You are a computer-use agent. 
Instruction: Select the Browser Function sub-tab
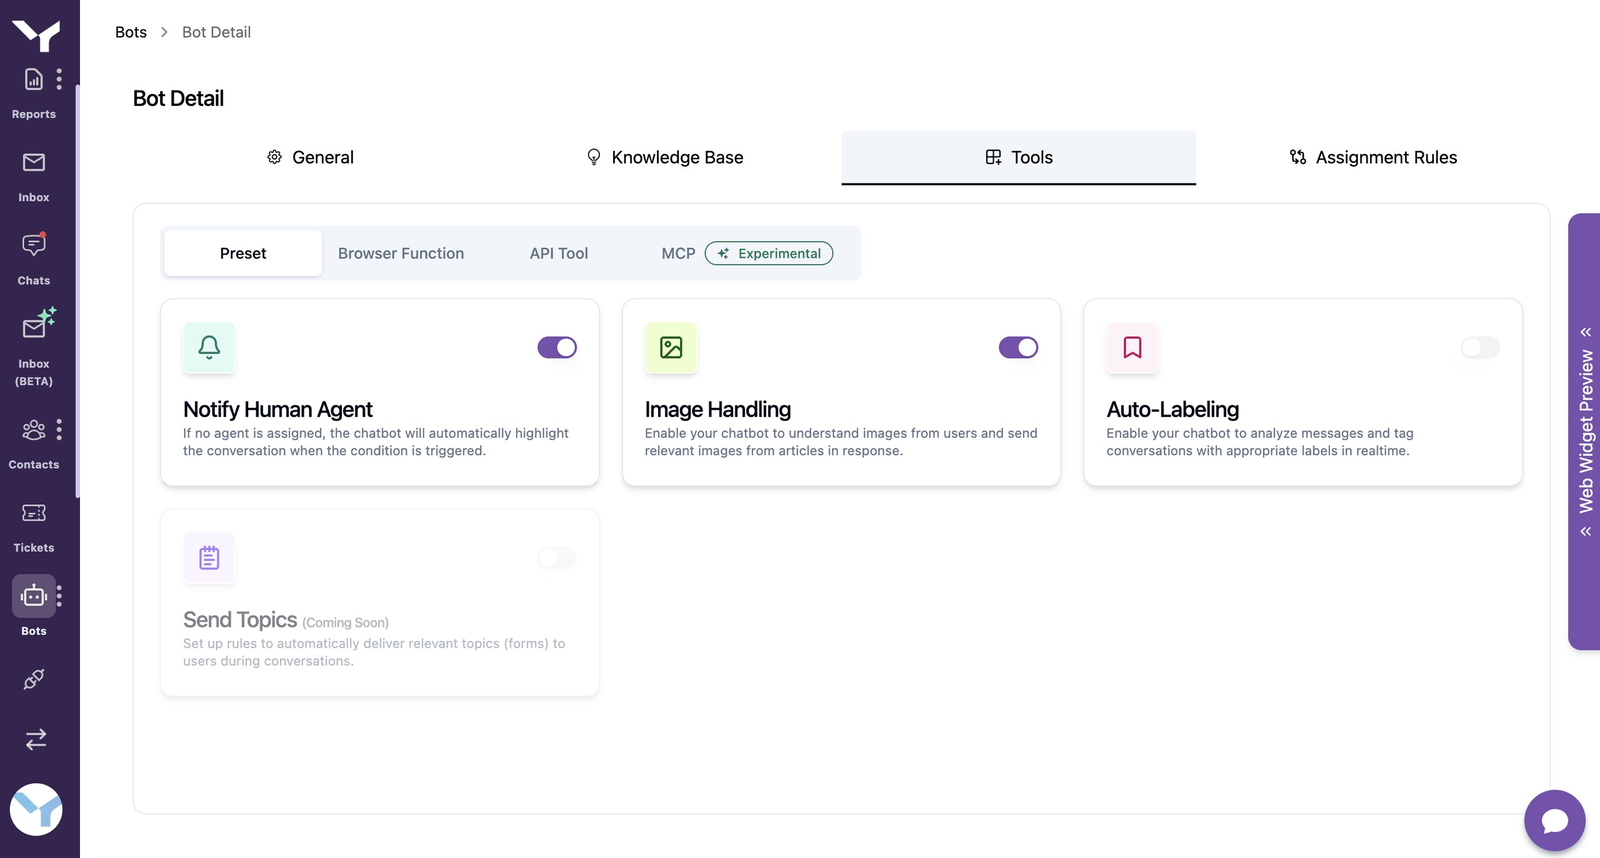pos(400,253)
